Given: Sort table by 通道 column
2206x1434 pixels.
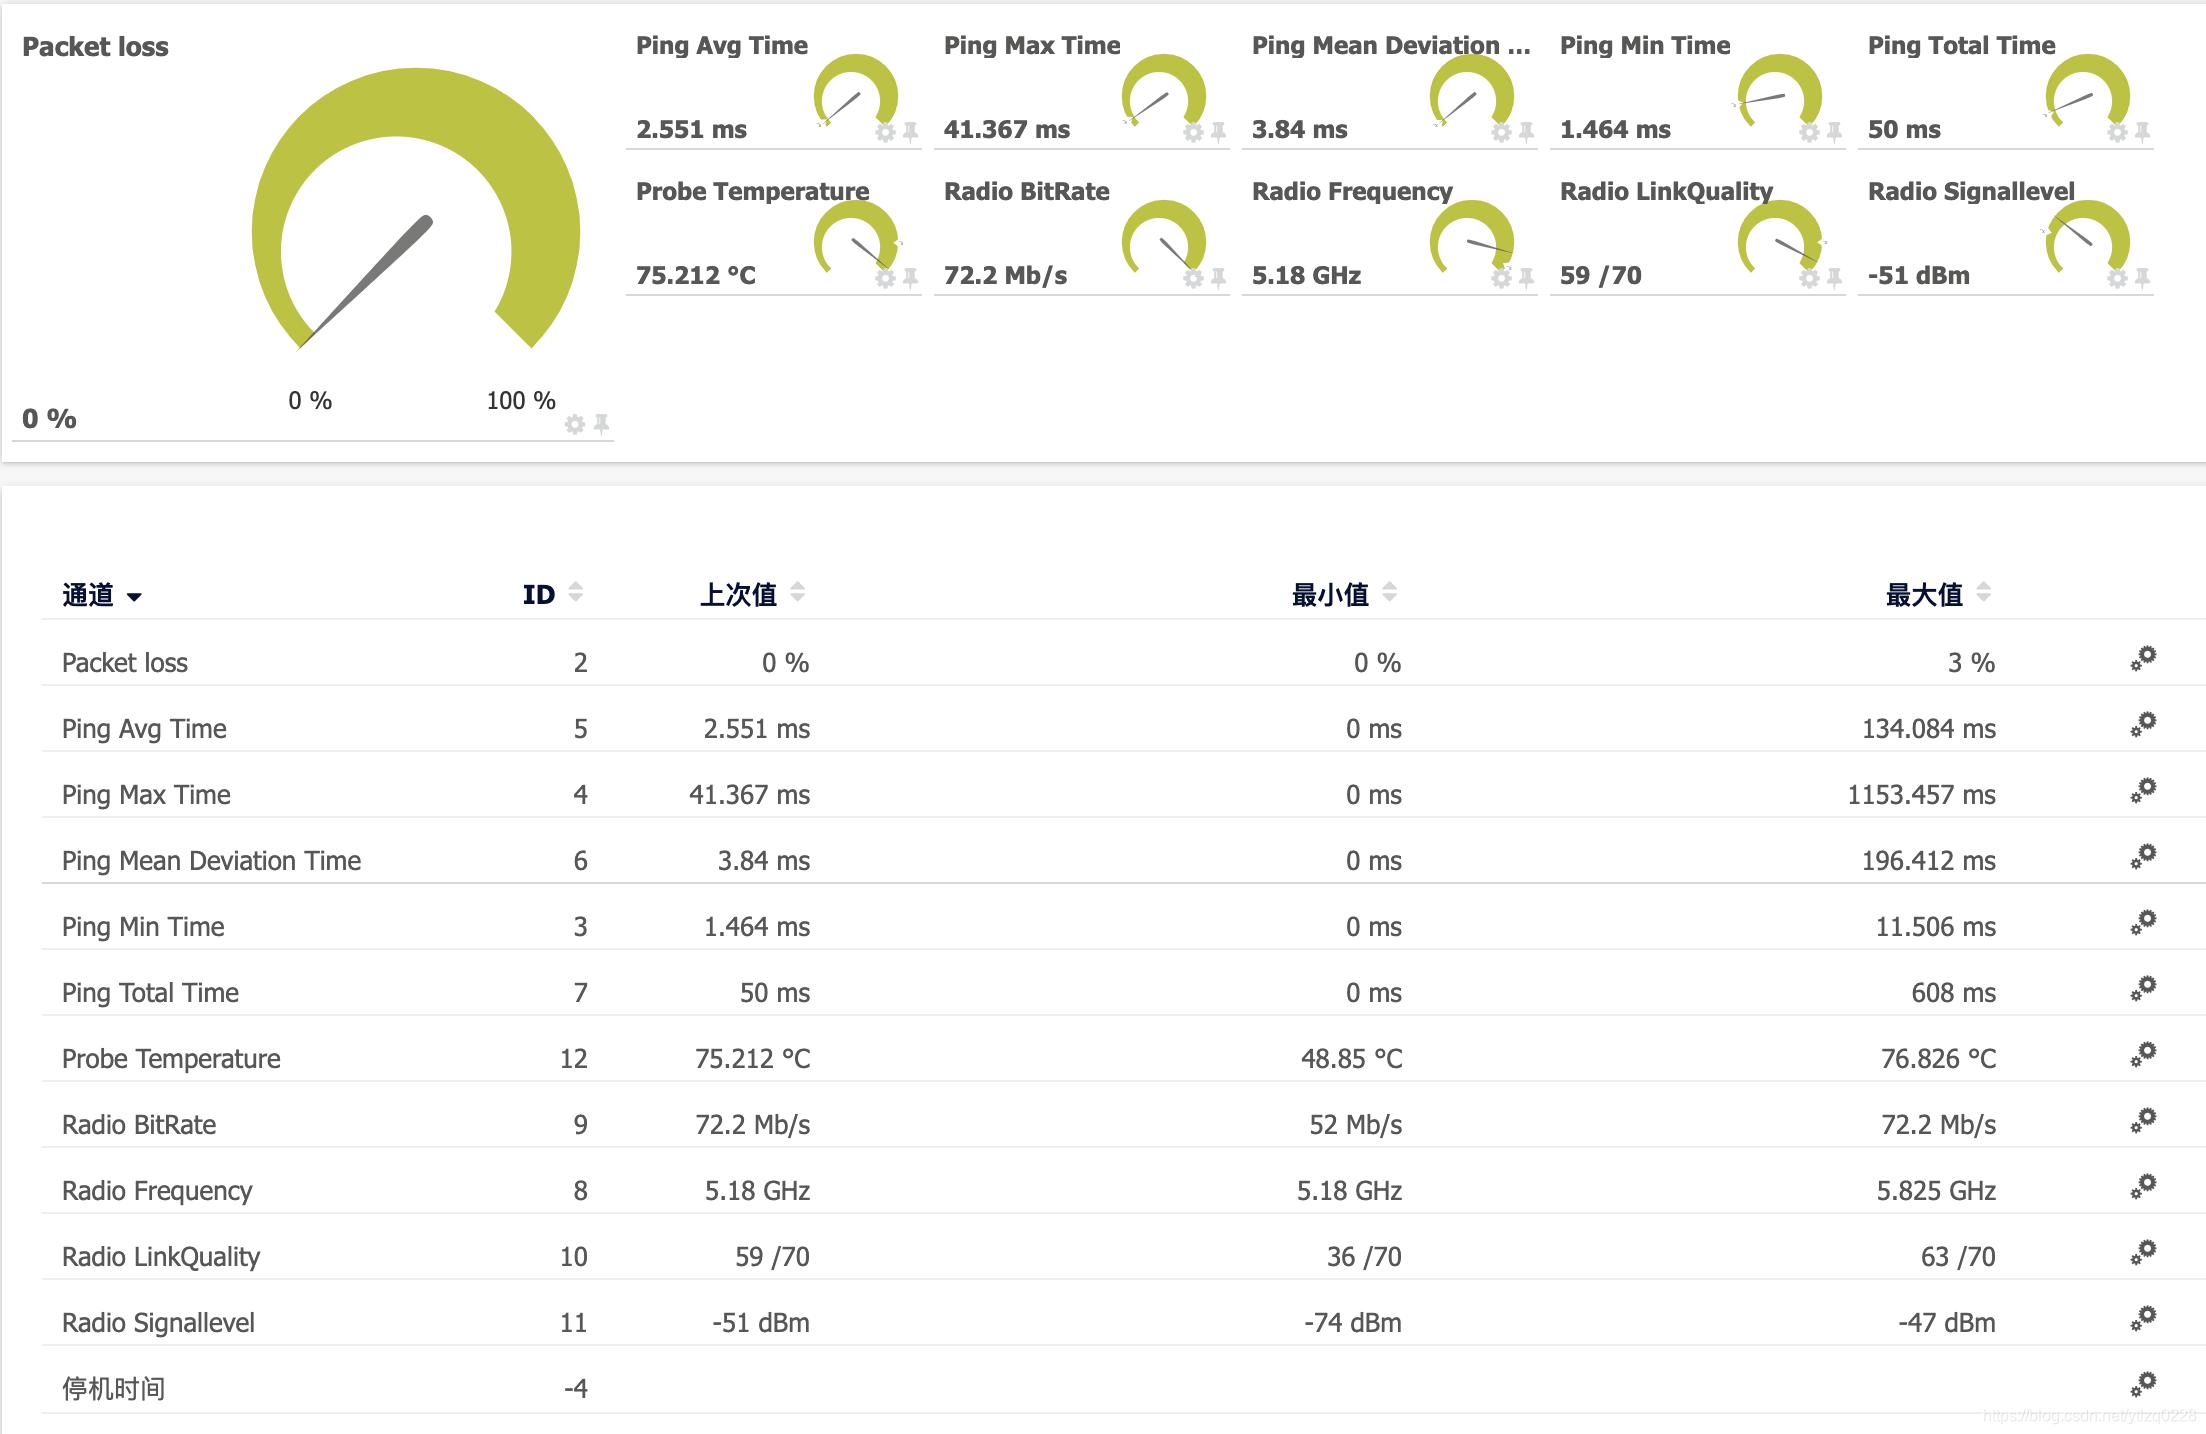Looking at the screenshot, I should (102, 595).
